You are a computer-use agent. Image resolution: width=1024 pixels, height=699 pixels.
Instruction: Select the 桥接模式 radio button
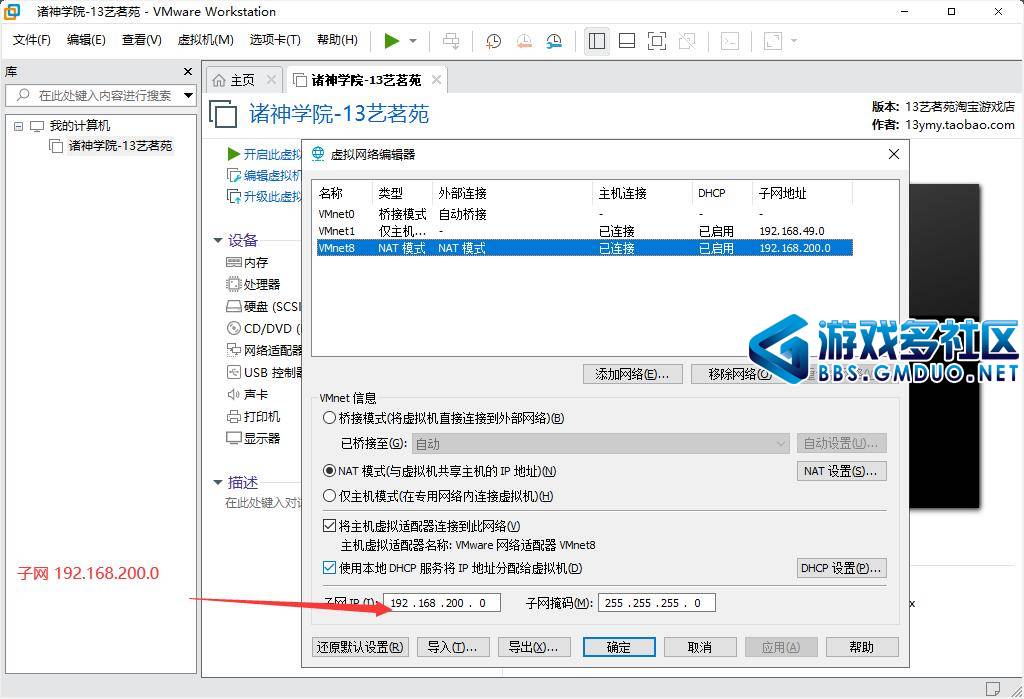pos(330,418)
